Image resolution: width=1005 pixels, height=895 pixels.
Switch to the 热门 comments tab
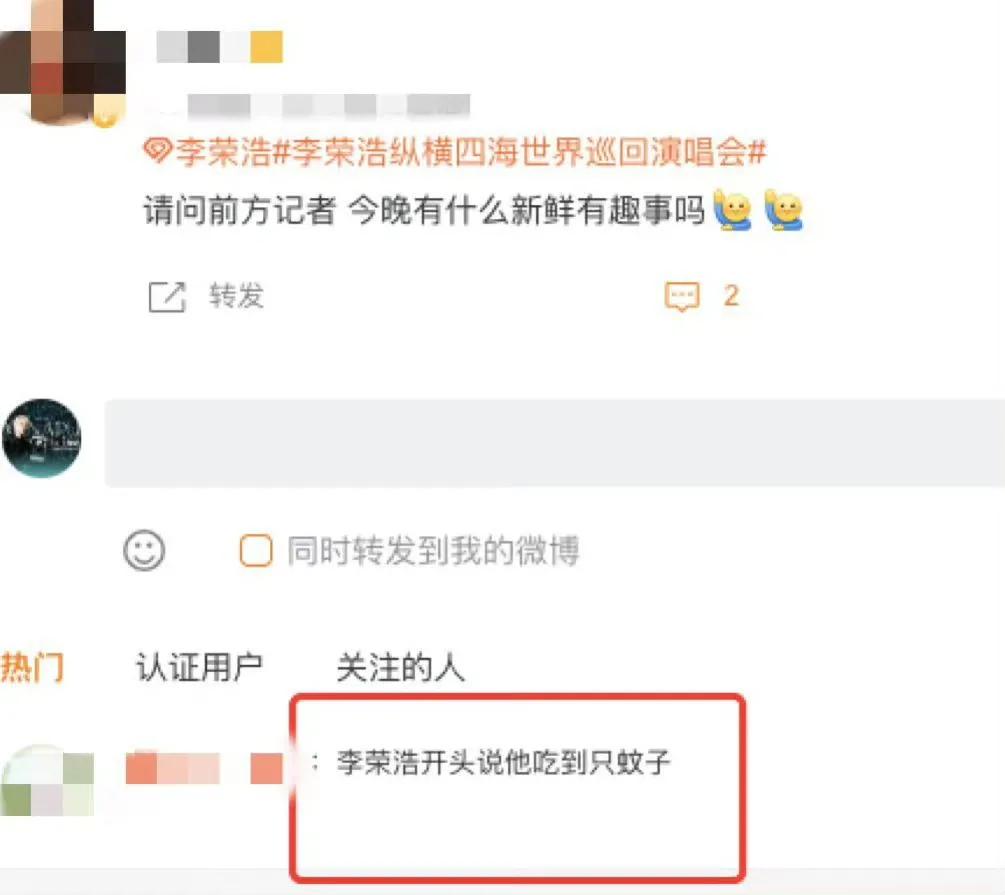pyautogui.click(x=32, y=667)
